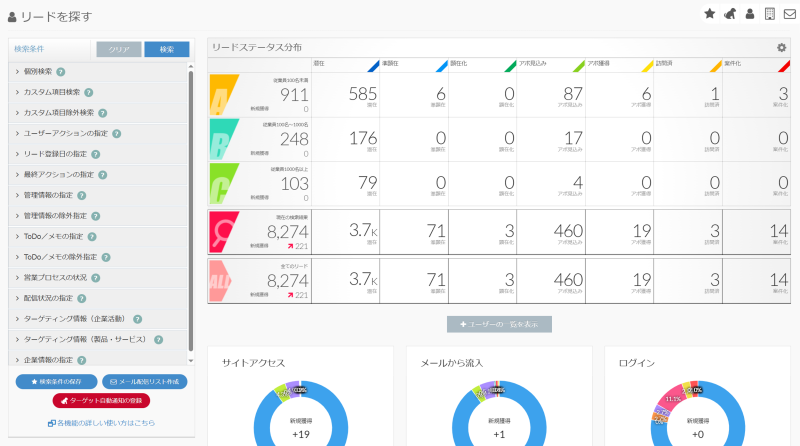Expand ユーザーアクションの指定 condition
Screen dimensions: 800x446
[98, 133]
